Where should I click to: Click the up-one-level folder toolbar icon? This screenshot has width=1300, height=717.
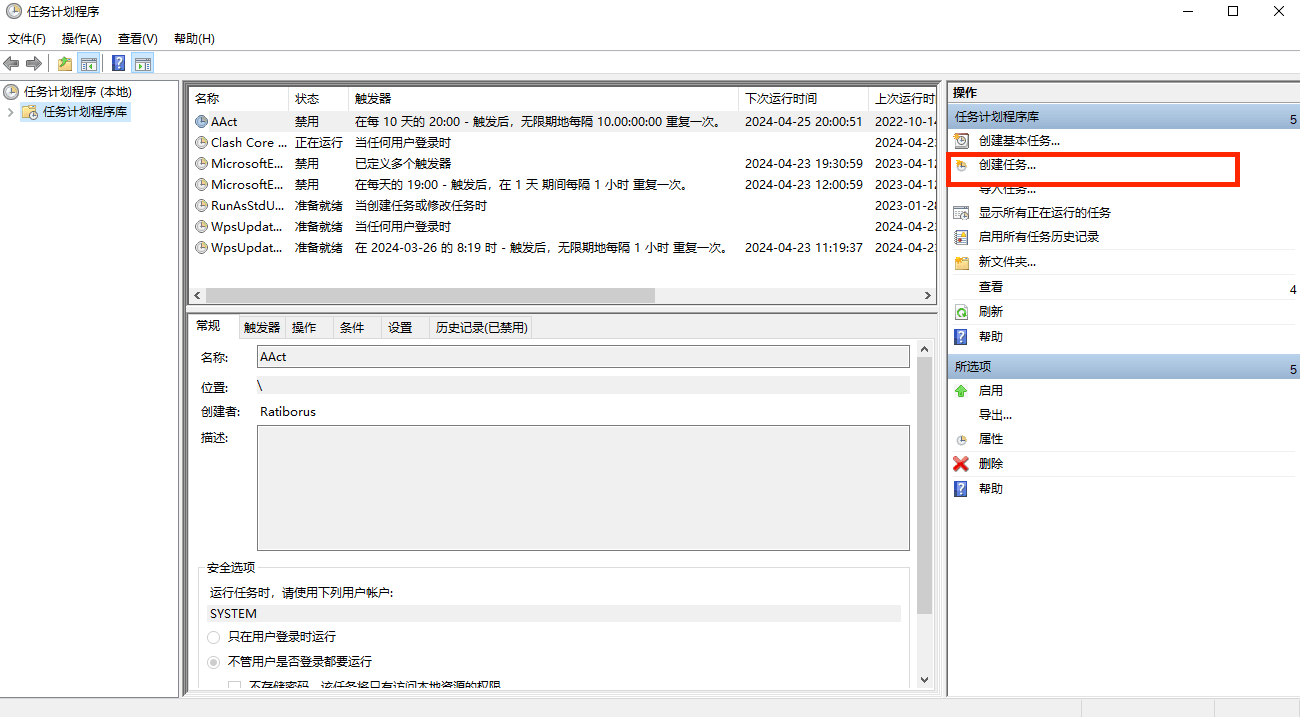point(64,63)
